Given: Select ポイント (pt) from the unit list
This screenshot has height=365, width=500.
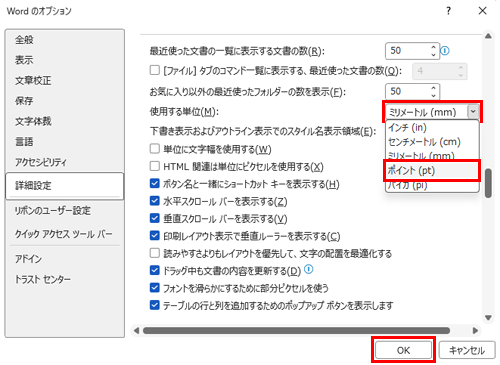Looking at the screenshot, I should [432, 170].
